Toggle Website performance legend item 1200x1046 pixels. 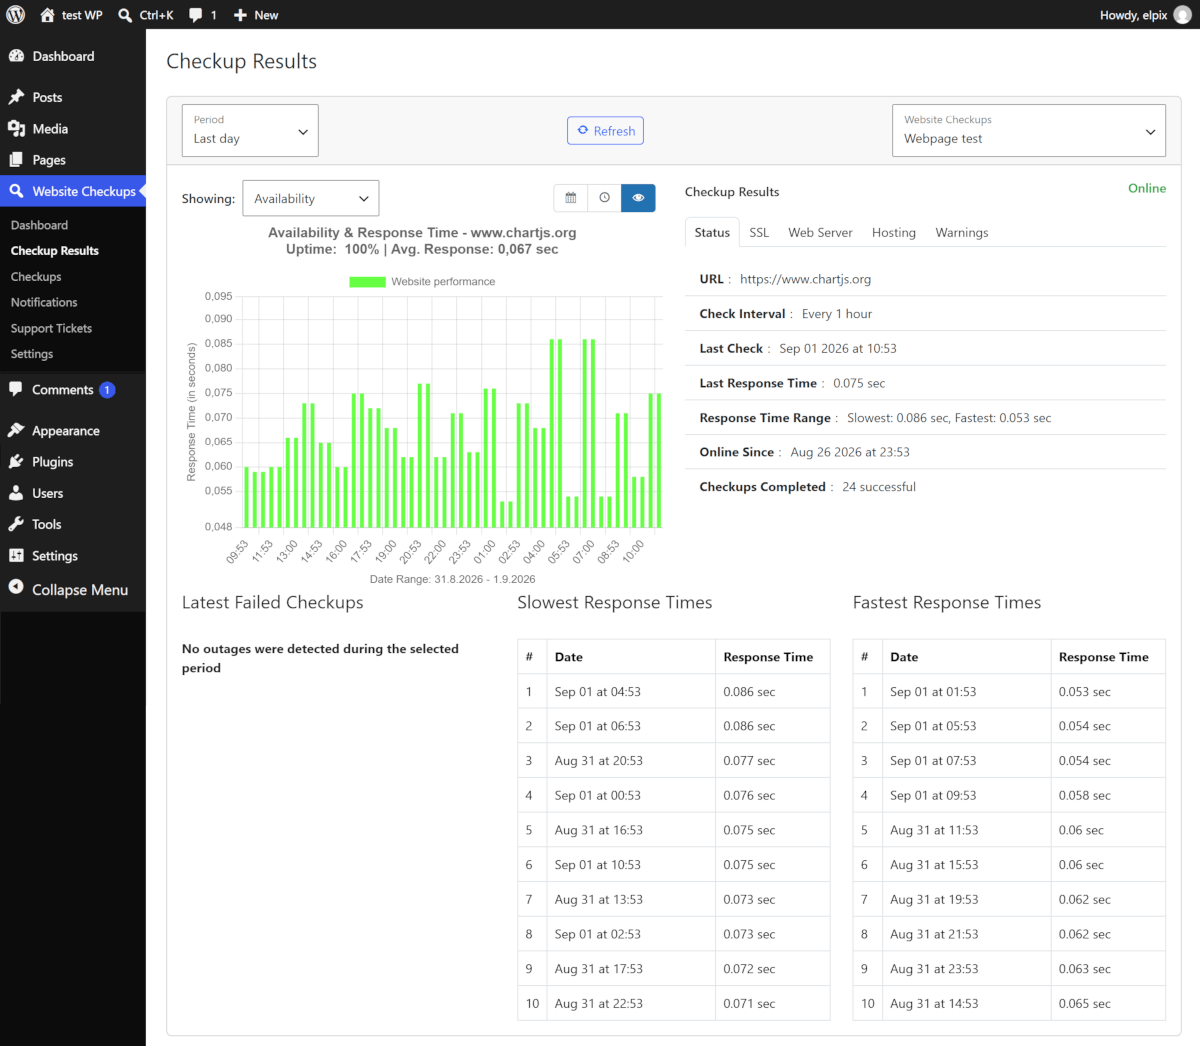pos(422,282)
